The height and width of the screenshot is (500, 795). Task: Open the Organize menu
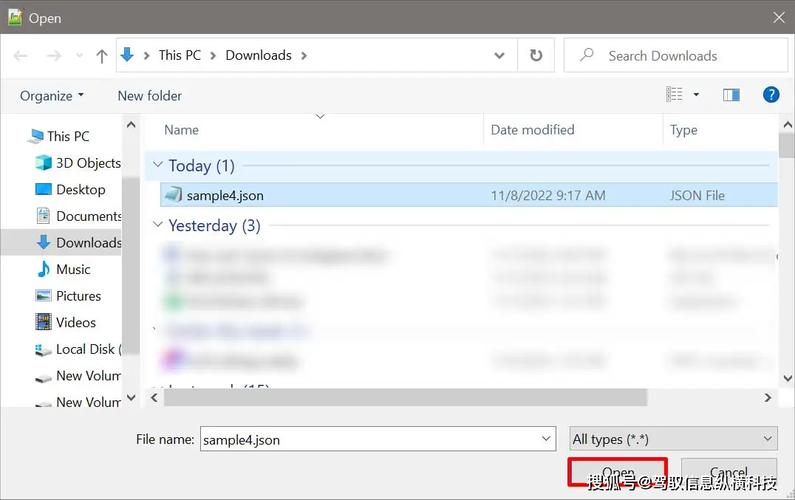click(x=52, y=96)
